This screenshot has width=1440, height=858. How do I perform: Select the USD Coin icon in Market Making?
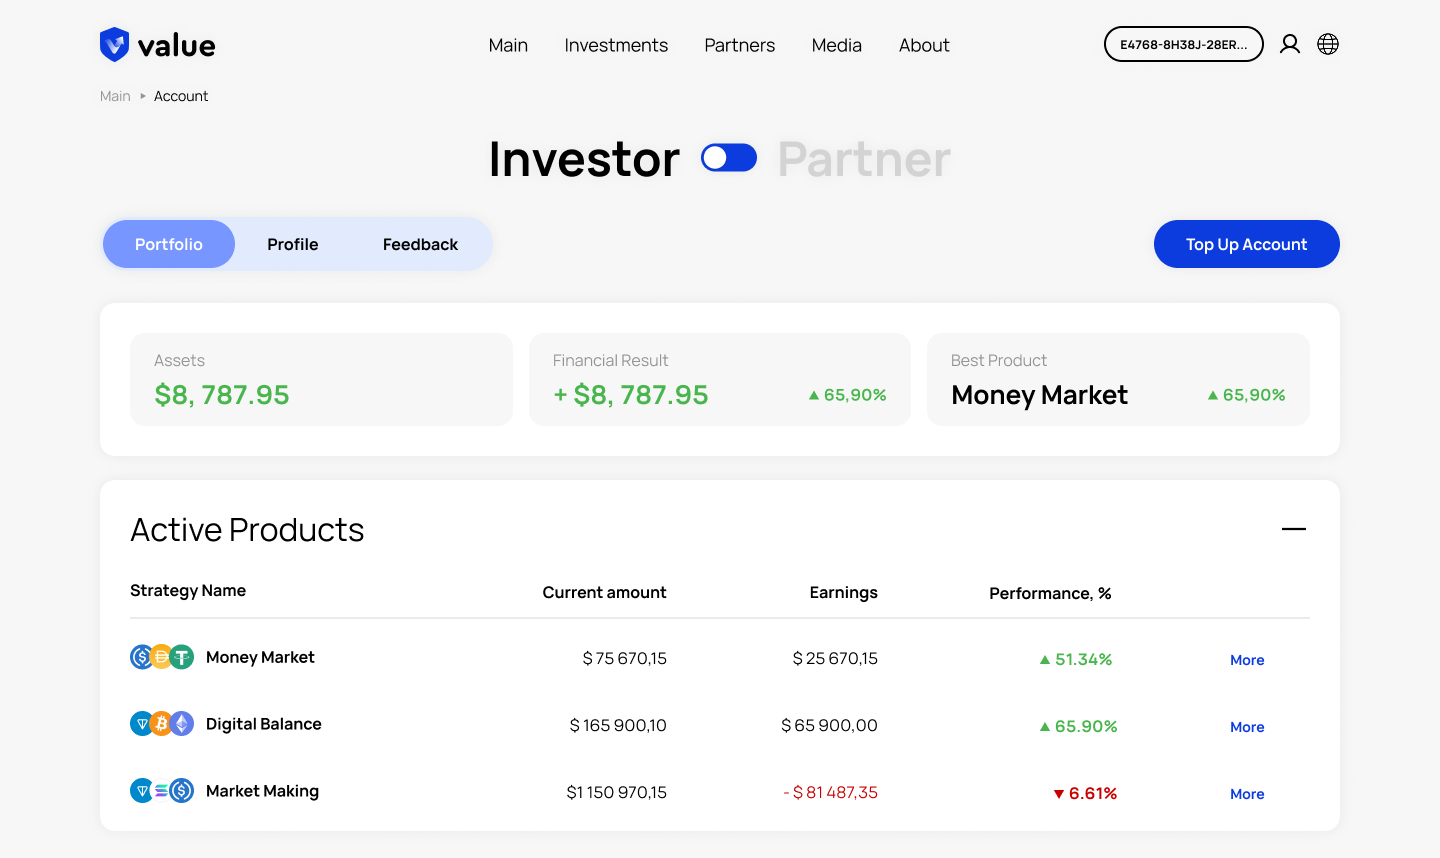coord(180,790)
